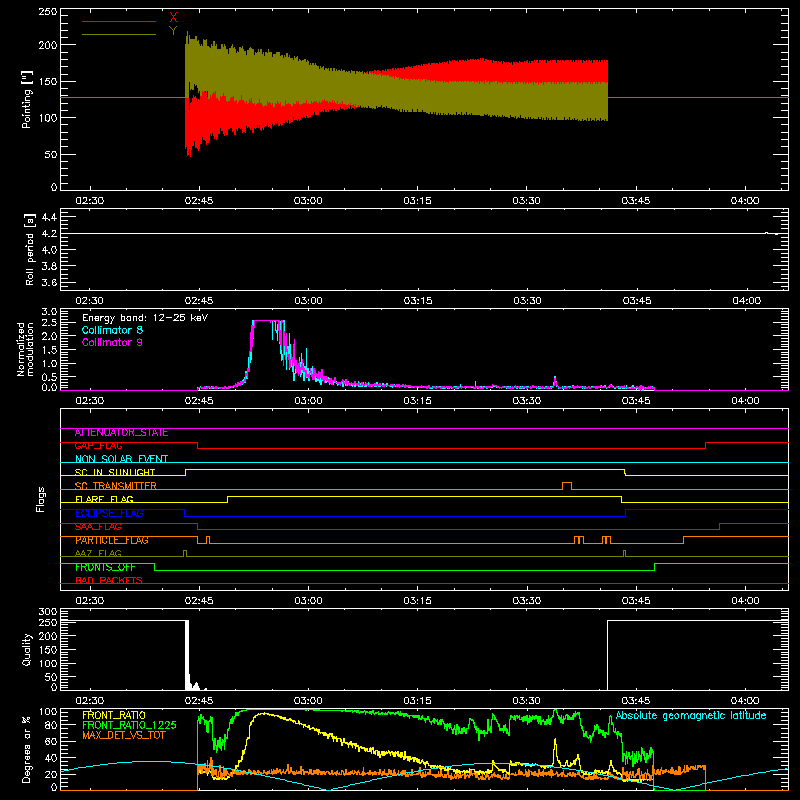The width and height of the screenshot is (800, 800).
Task: Select the 'Energy band: 12-25 keV' annotation
Action: coord(145,318)
